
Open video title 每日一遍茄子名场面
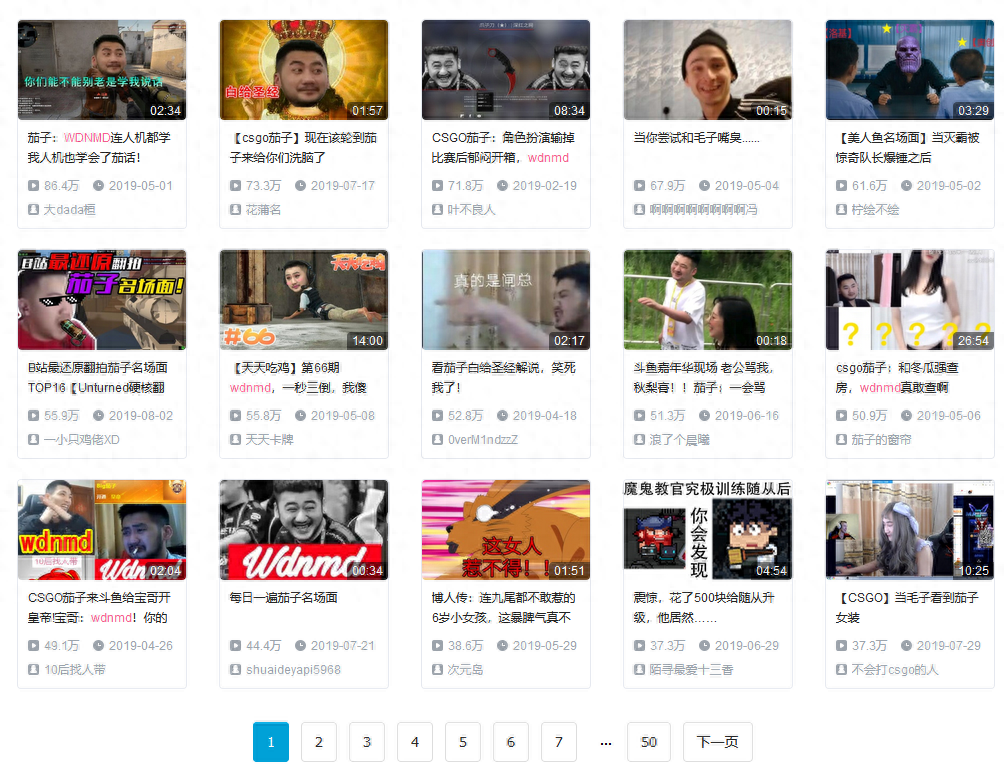coord(284,598)
